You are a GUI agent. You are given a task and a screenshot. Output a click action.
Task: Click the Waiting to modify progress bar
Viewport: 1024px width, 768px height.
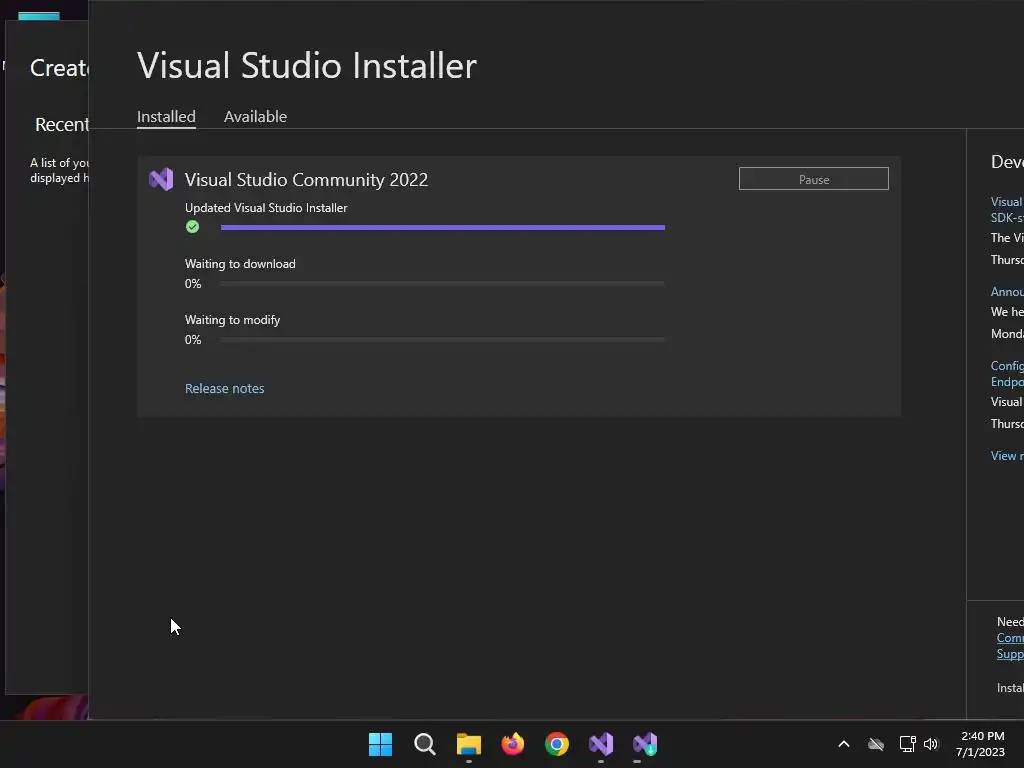click(x=443, y=340)
